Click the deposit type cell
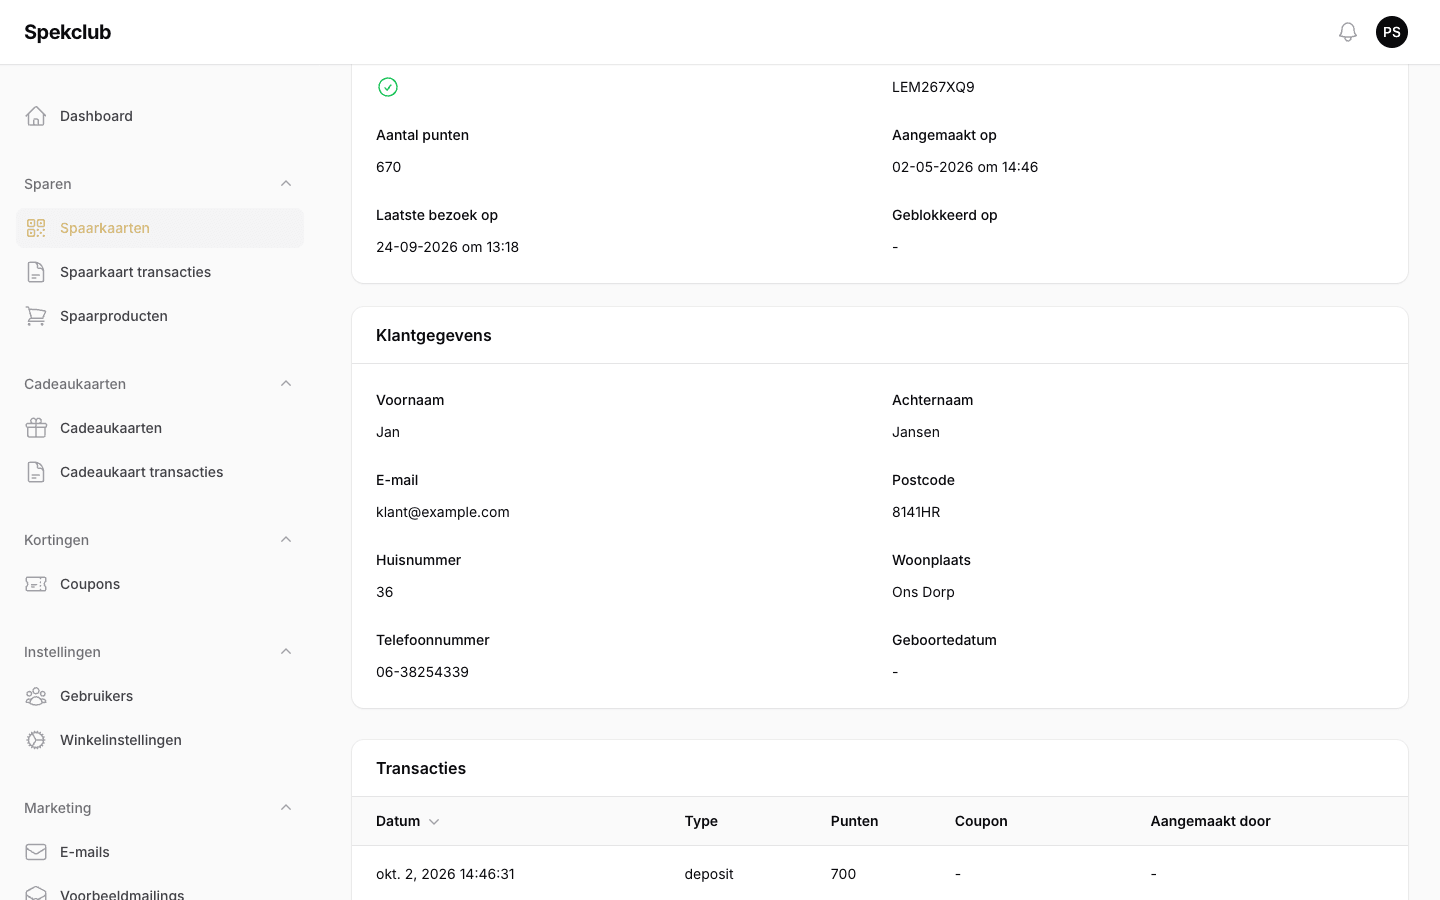The image size is (1440, 900). point(709,874)
